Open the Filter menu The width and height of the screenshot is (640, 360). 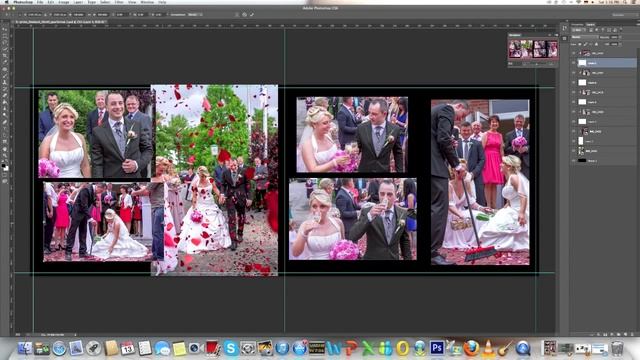pos(119,2)
